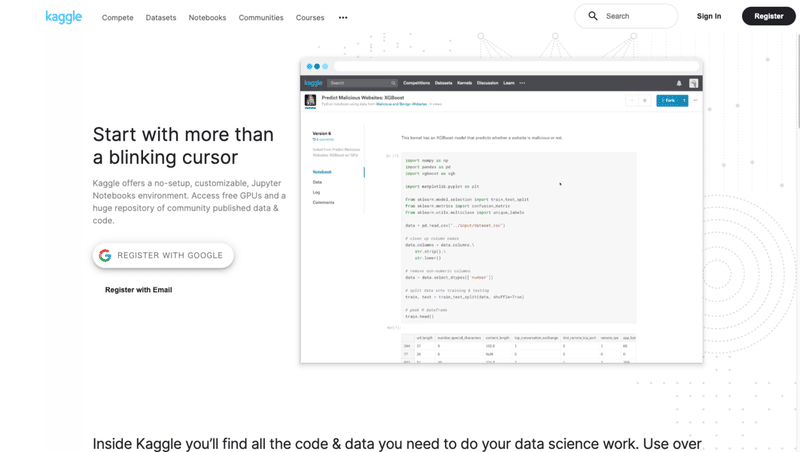
Task: Open the Communities menu item
Action: 261,17
